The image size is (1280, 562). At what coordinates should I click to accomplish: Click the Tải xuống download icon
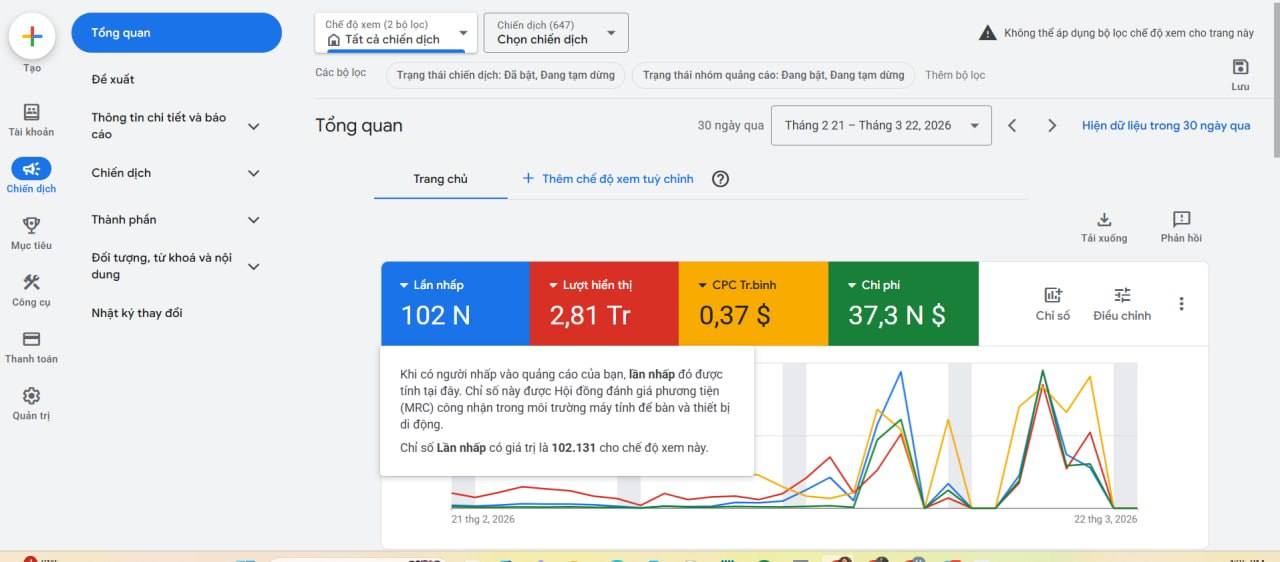coord(1104,219)
